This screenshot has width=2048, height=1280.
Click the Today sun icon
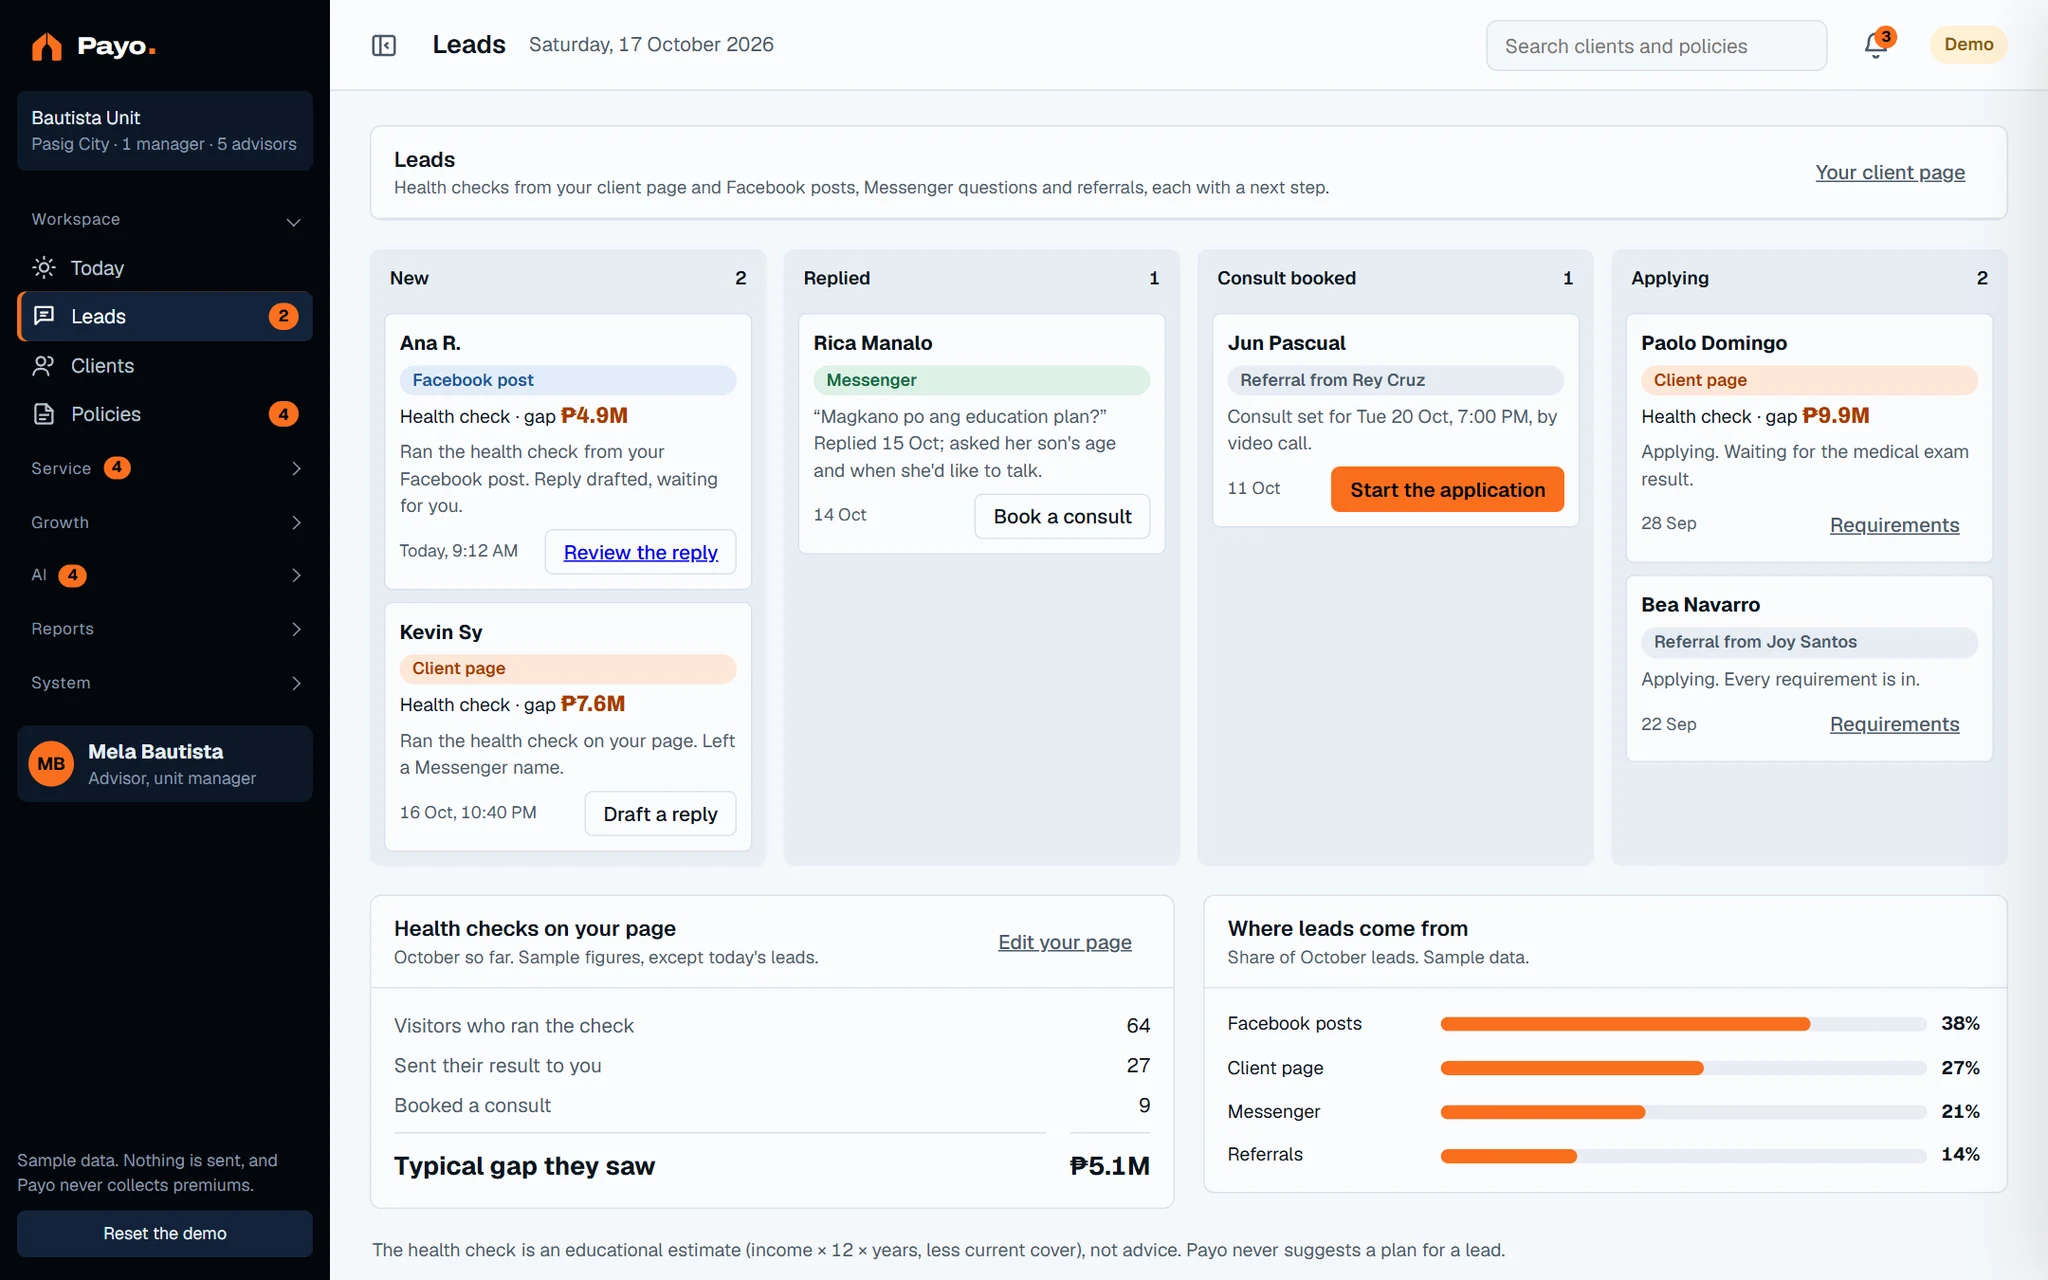pos(44,268)
